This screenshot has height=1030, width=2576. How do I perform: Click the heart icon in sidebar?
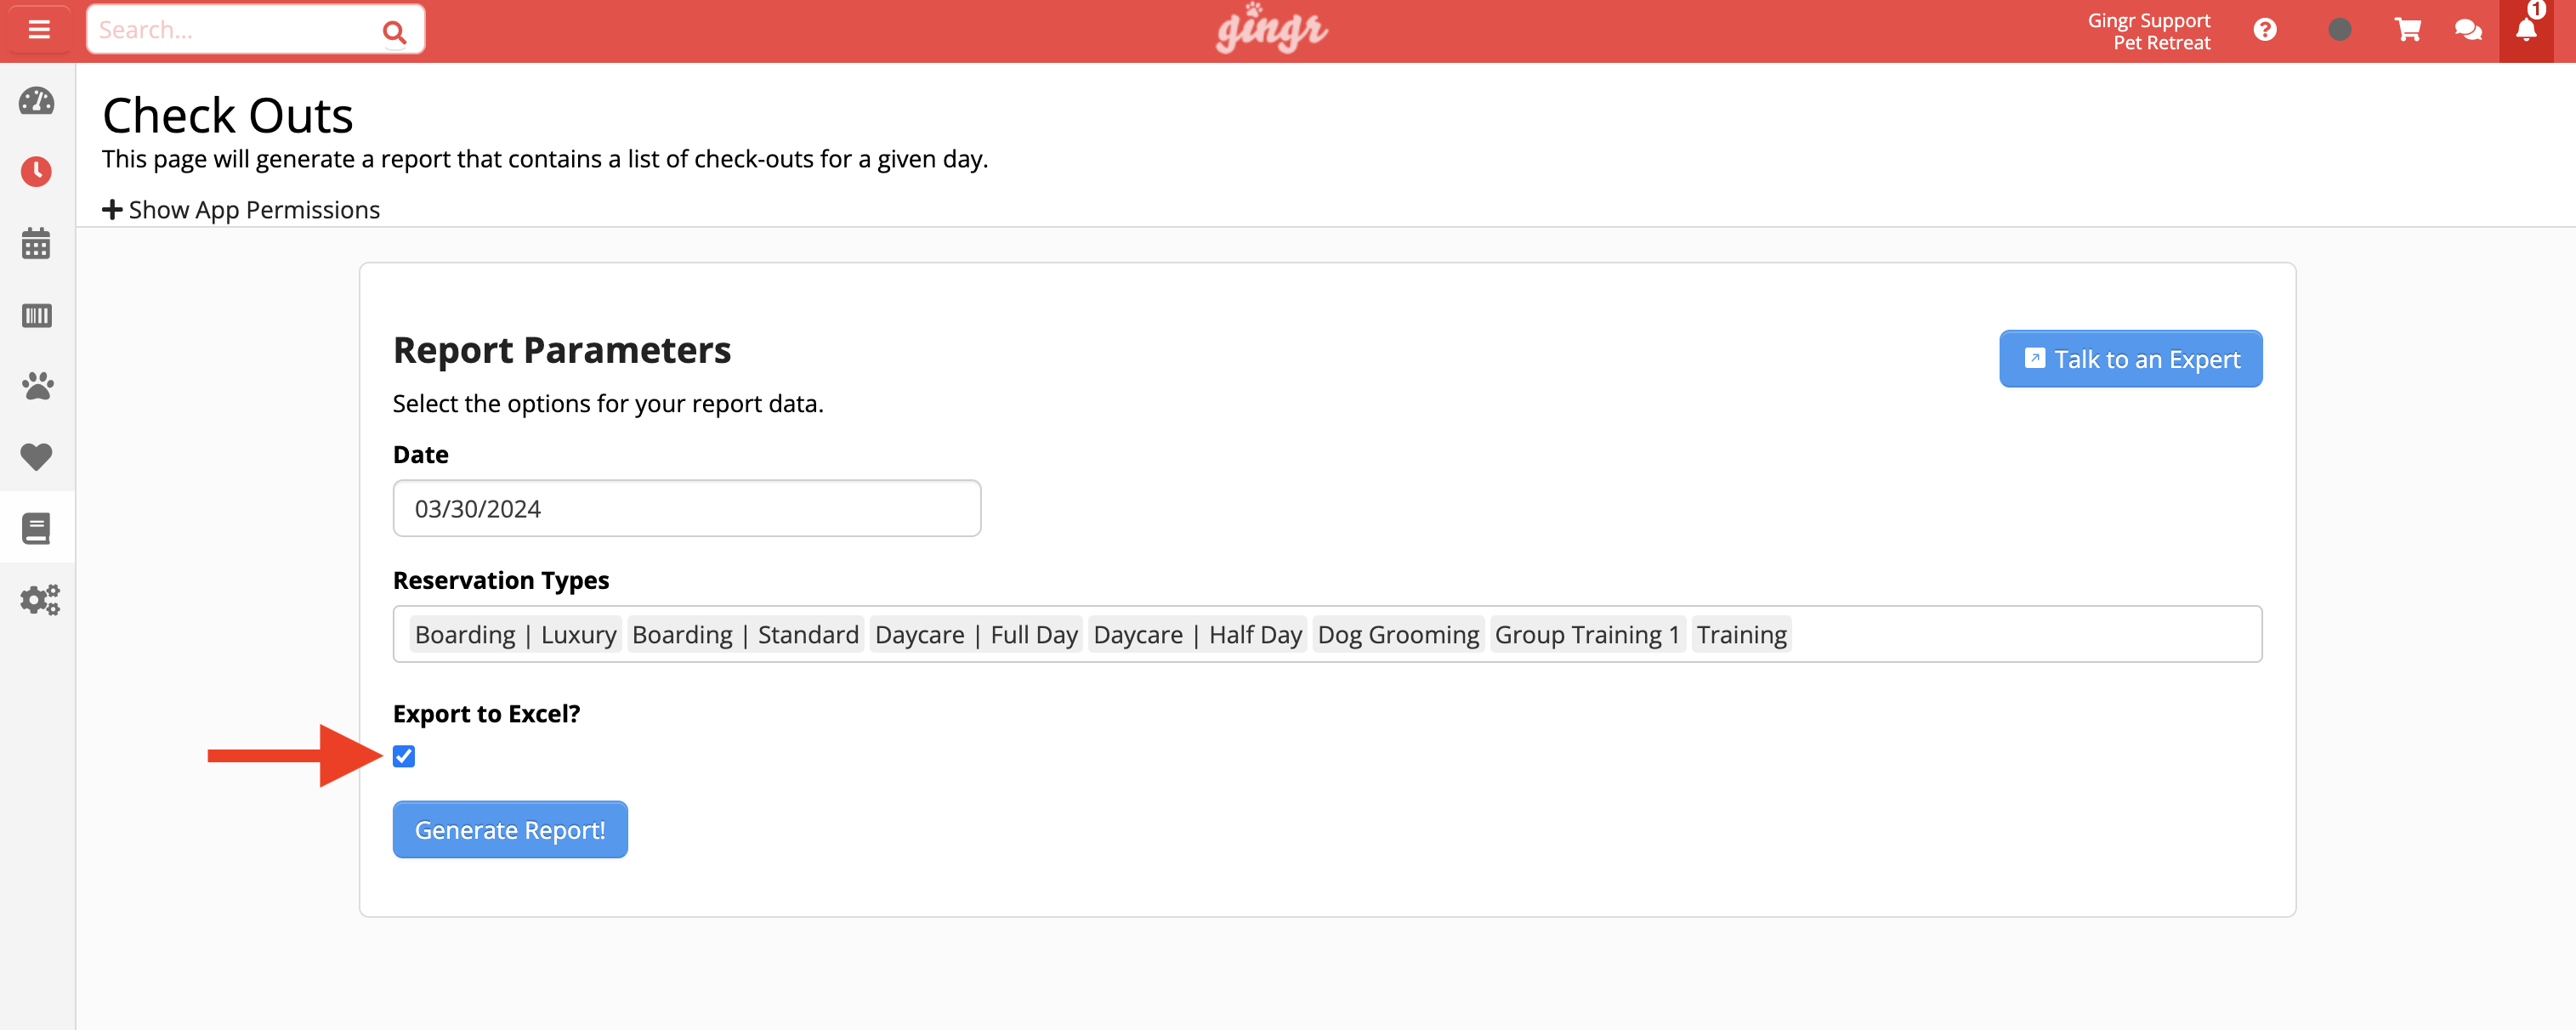point(36,457)
